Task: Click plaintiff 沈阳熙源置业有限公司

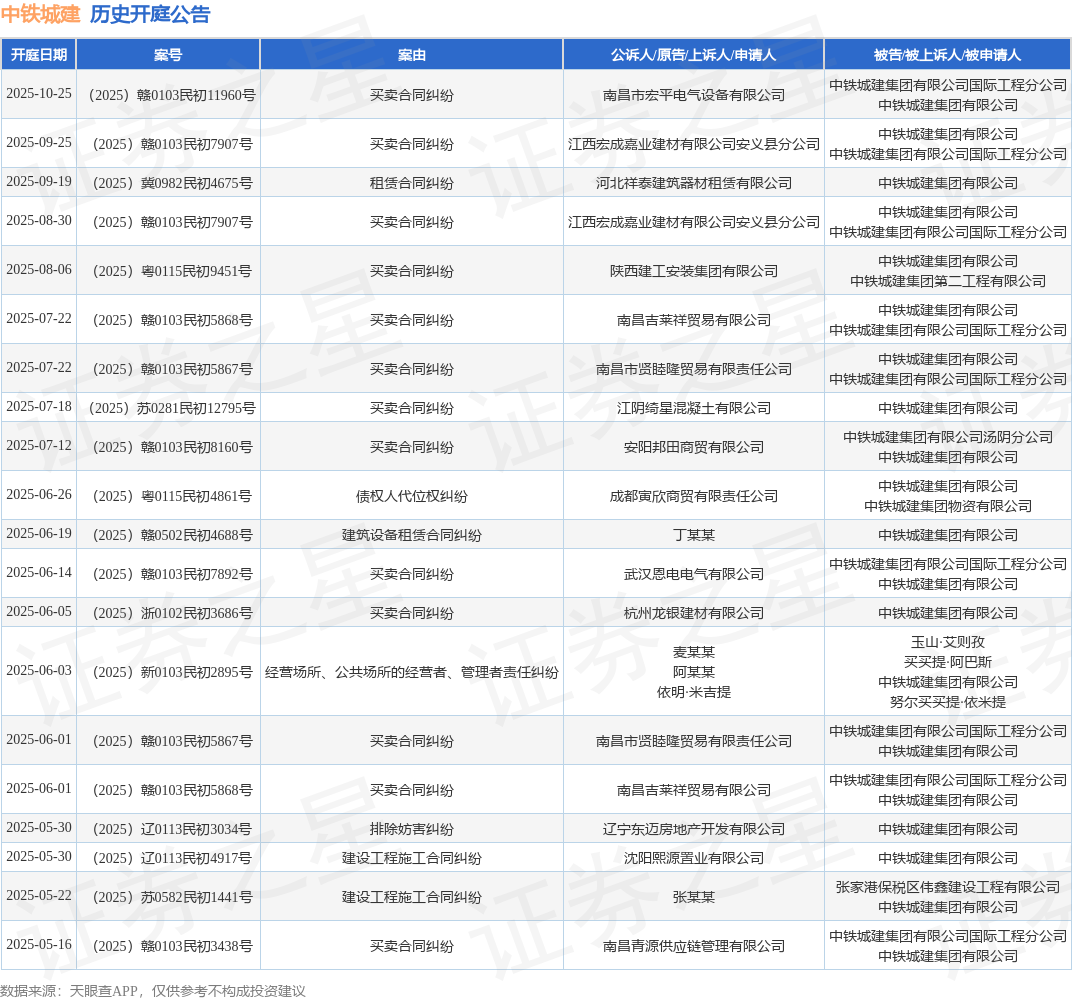Action: point(693,858)
